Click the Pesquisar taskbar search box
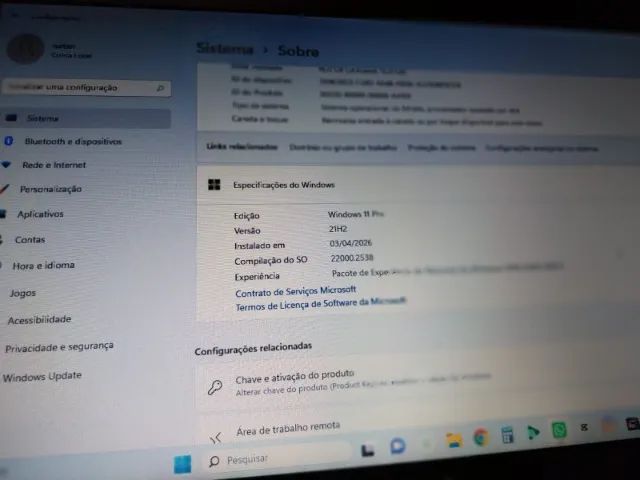The height and width of the screenshot is (480, 640). tap(278, 456)
